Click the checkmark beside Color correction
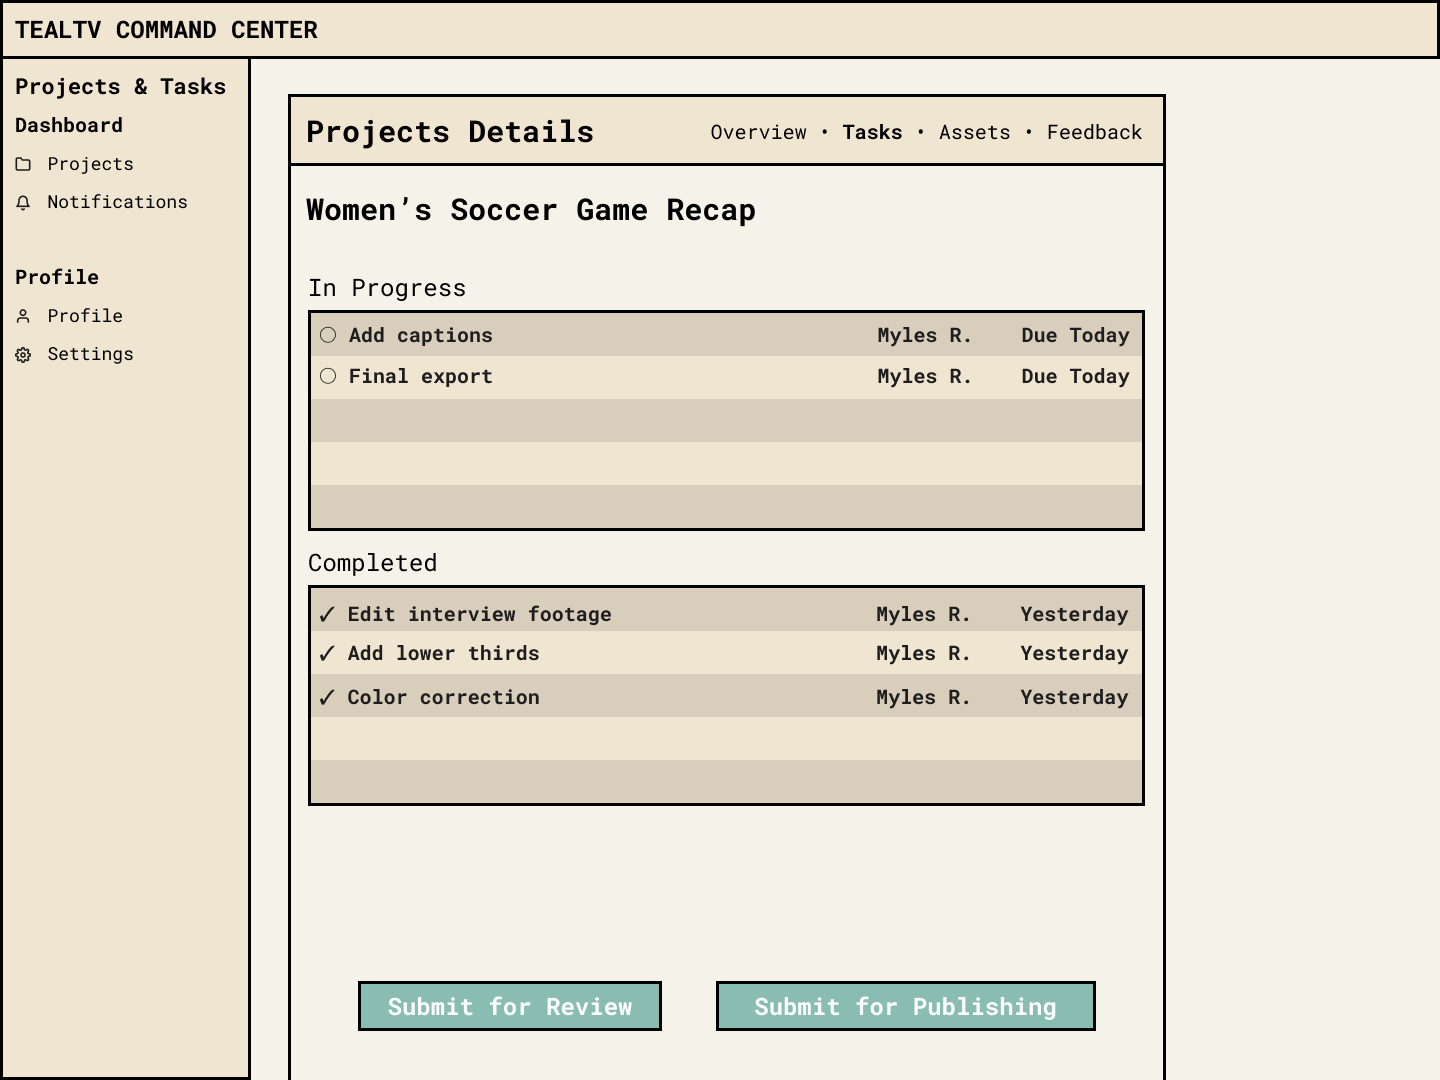1440x1080 pixels. pyautogui.click(x=326, y=698)
